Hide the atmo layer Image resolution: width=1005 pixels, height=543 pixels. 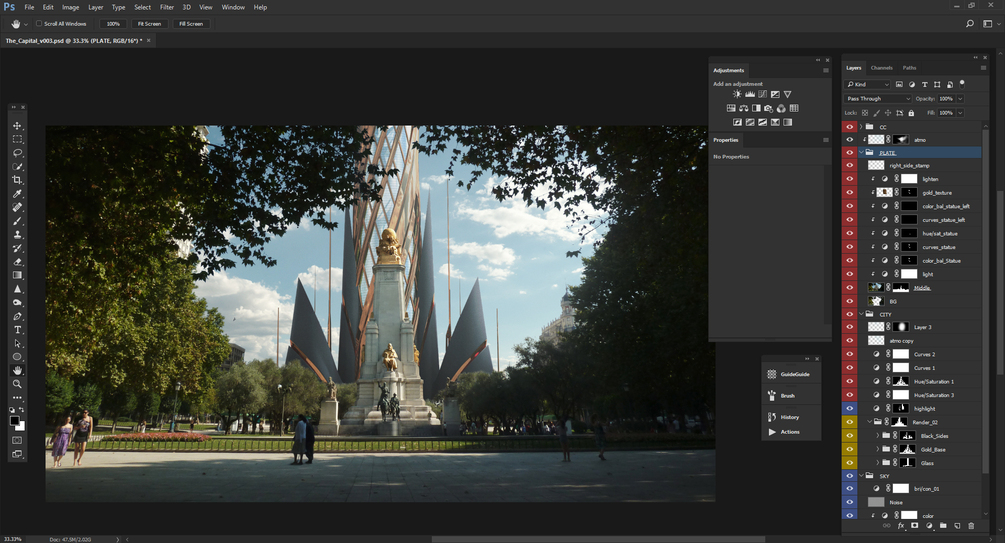click(x=849, y=140)
